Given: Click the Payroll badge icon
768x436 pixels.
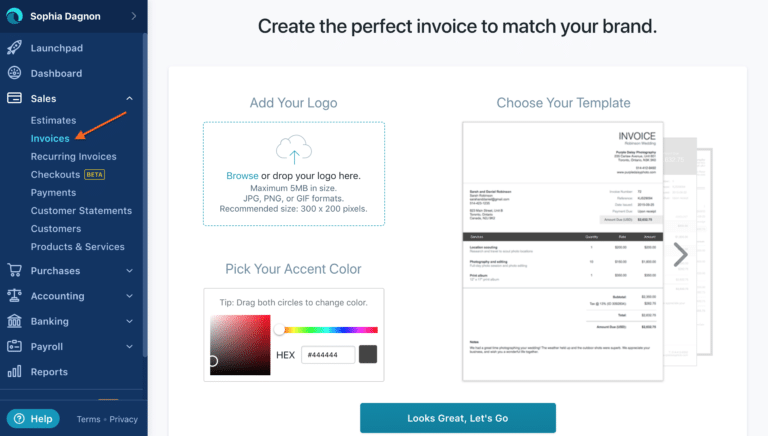Looking at the screenshot, I should (14, 346).
